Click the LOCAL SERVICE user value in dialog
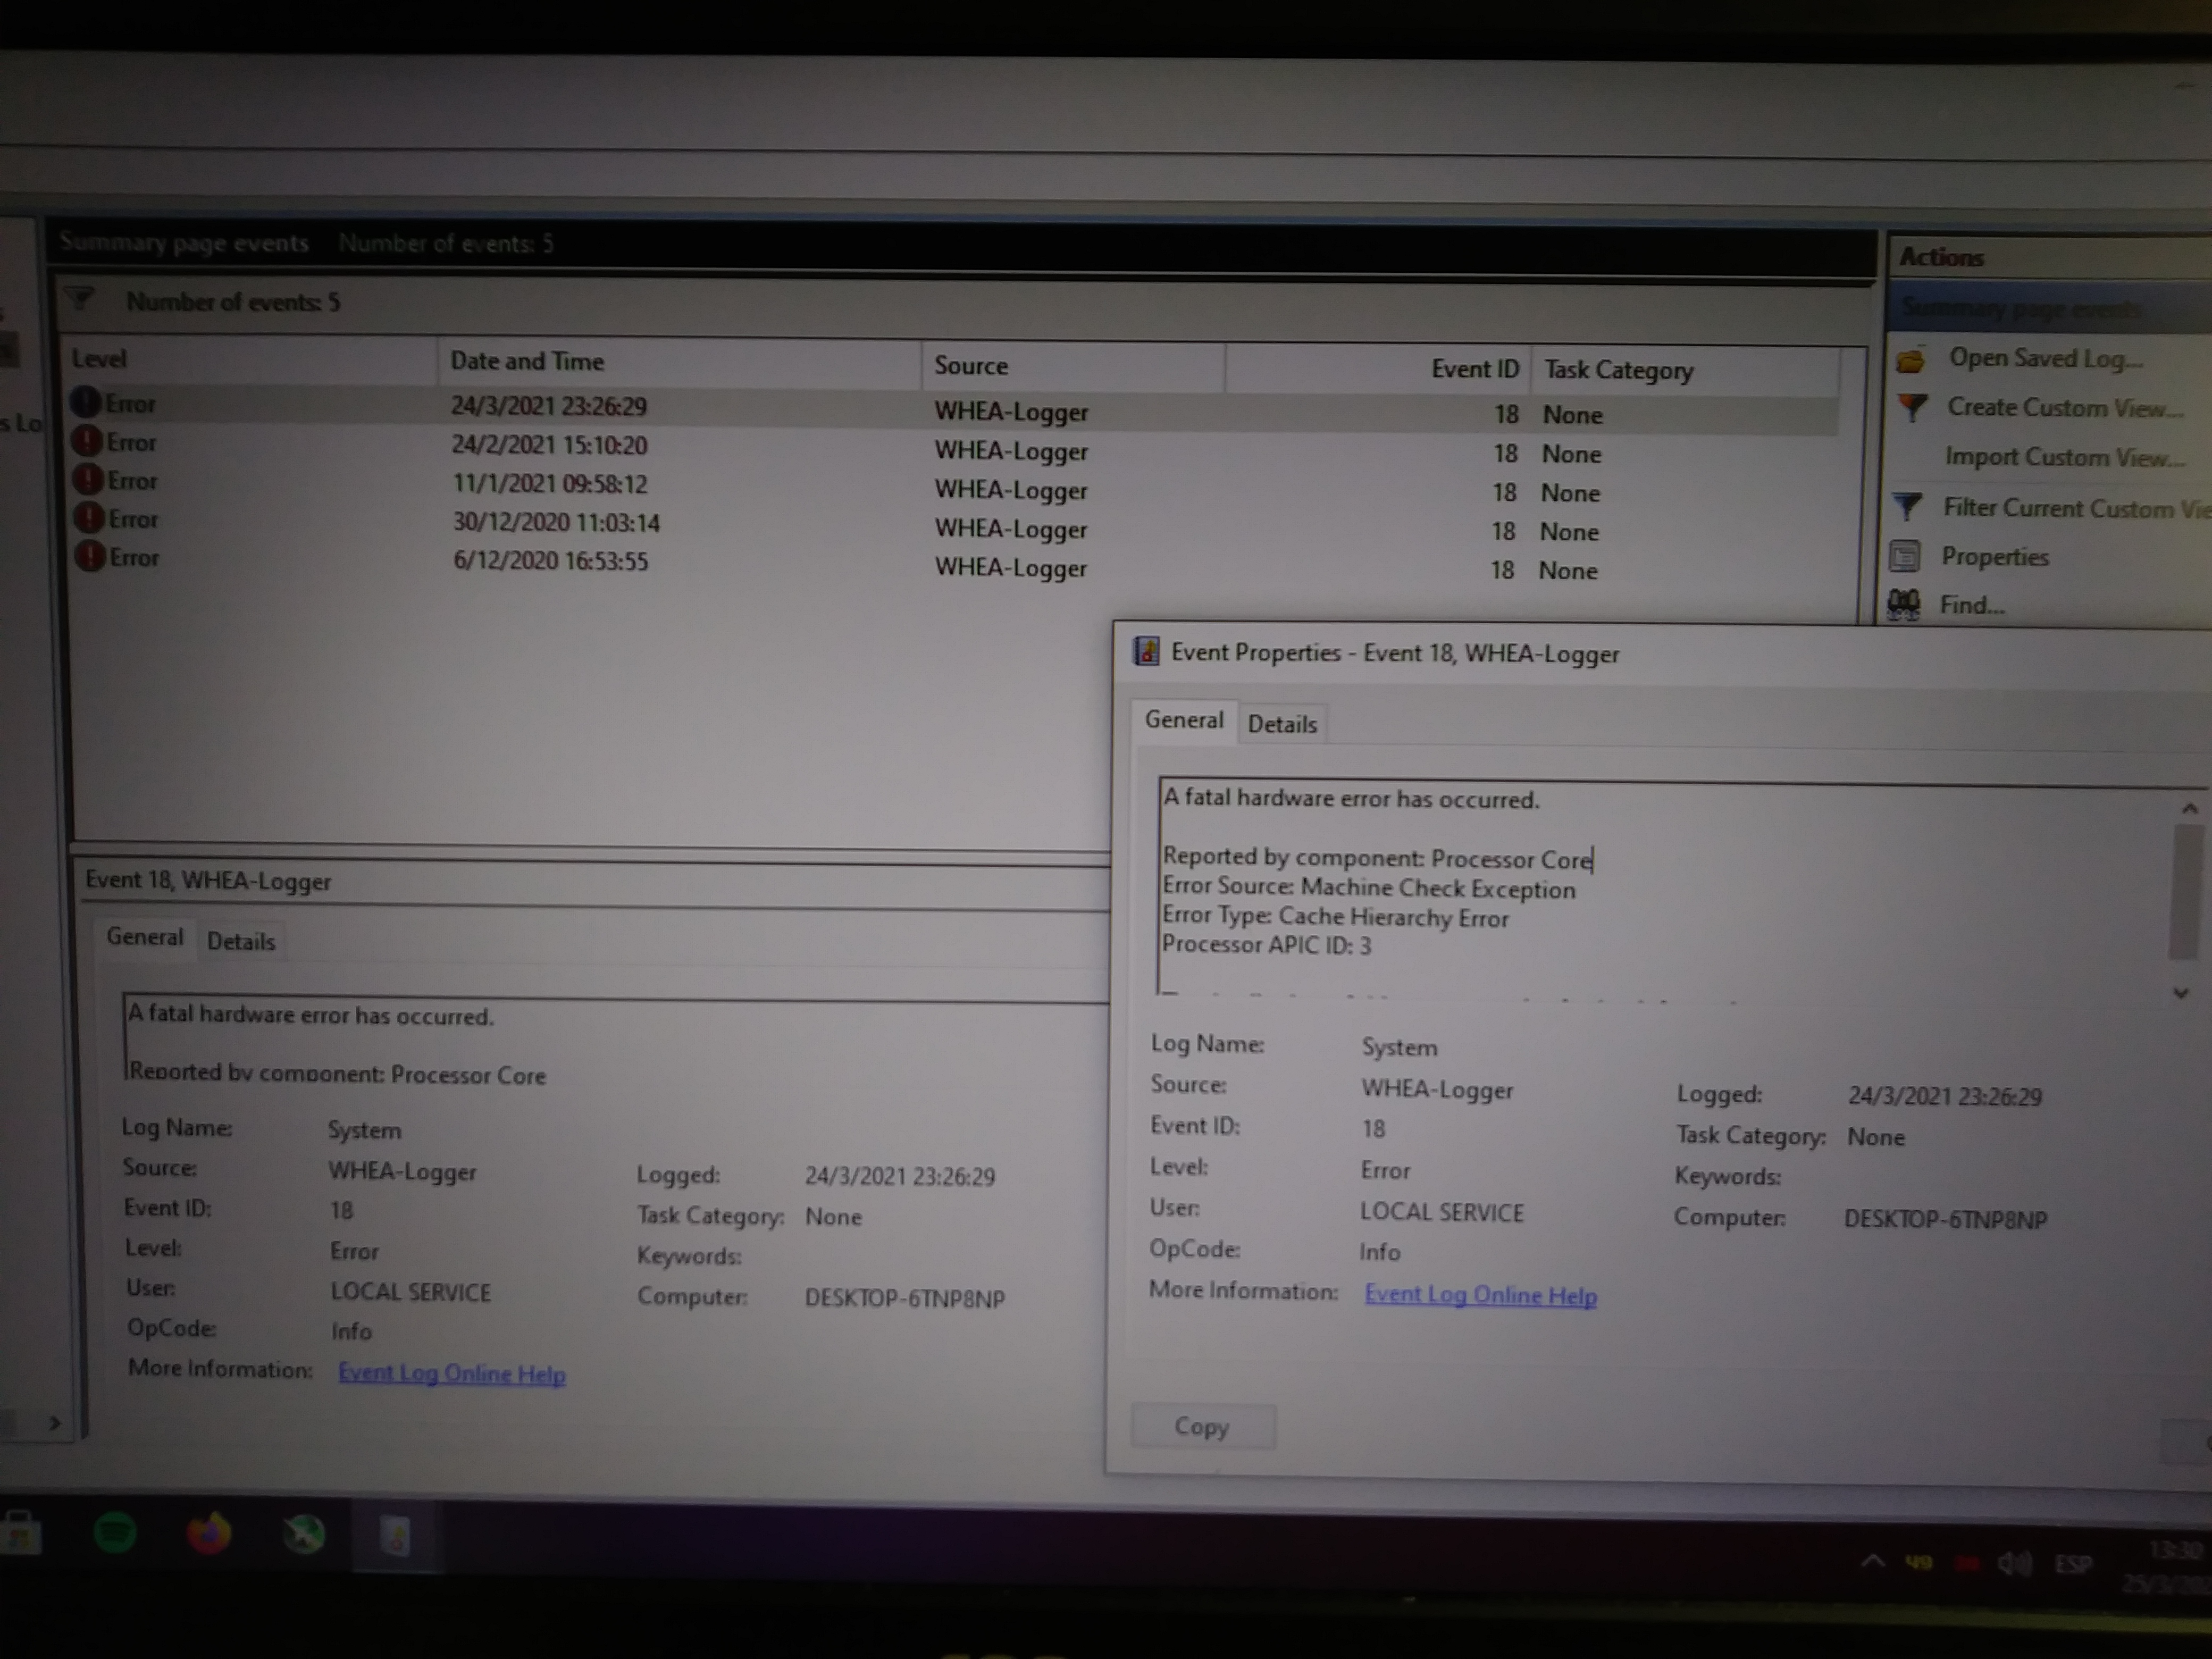The height and width of the screenshot is (1659, 2212). (1441, 1212)
